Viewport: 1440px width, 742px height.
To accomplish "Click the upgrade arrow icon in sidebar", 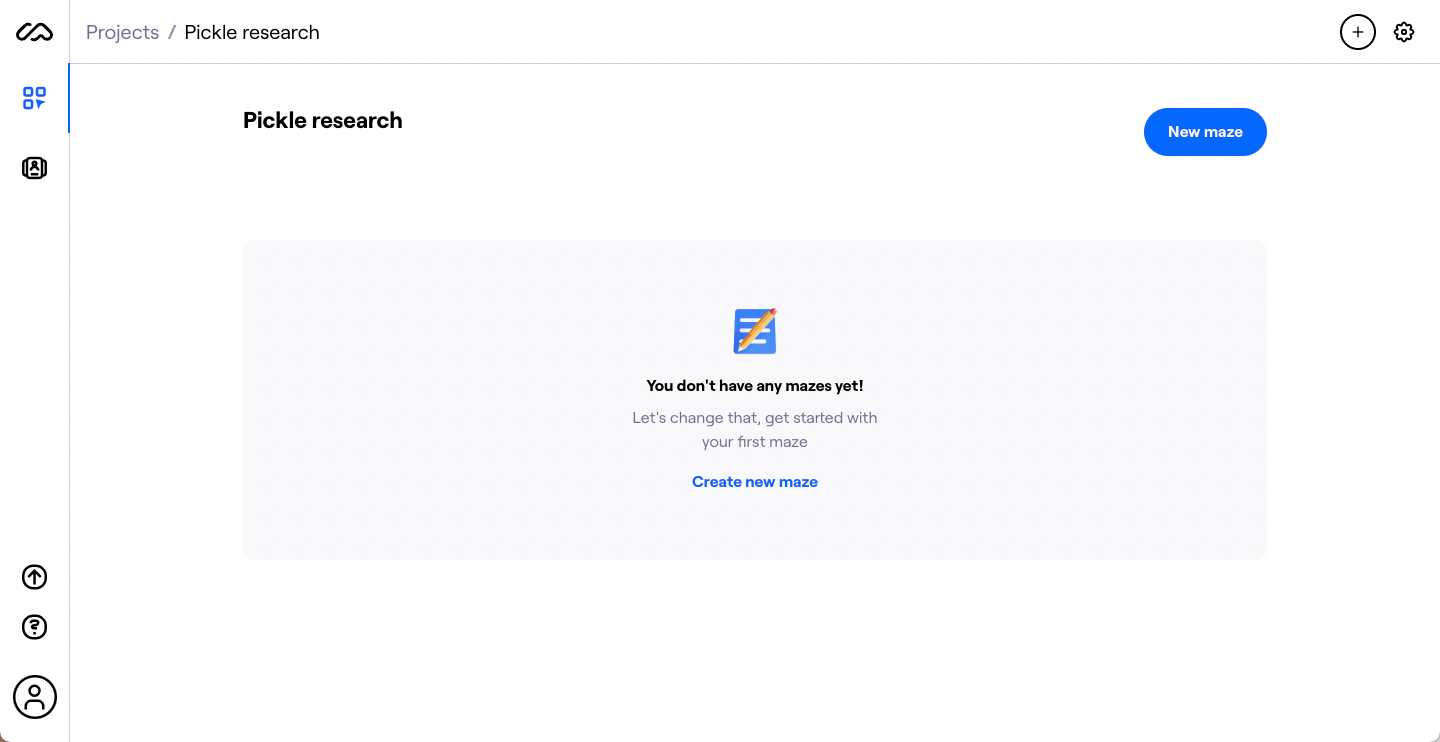I will (34, 577).
